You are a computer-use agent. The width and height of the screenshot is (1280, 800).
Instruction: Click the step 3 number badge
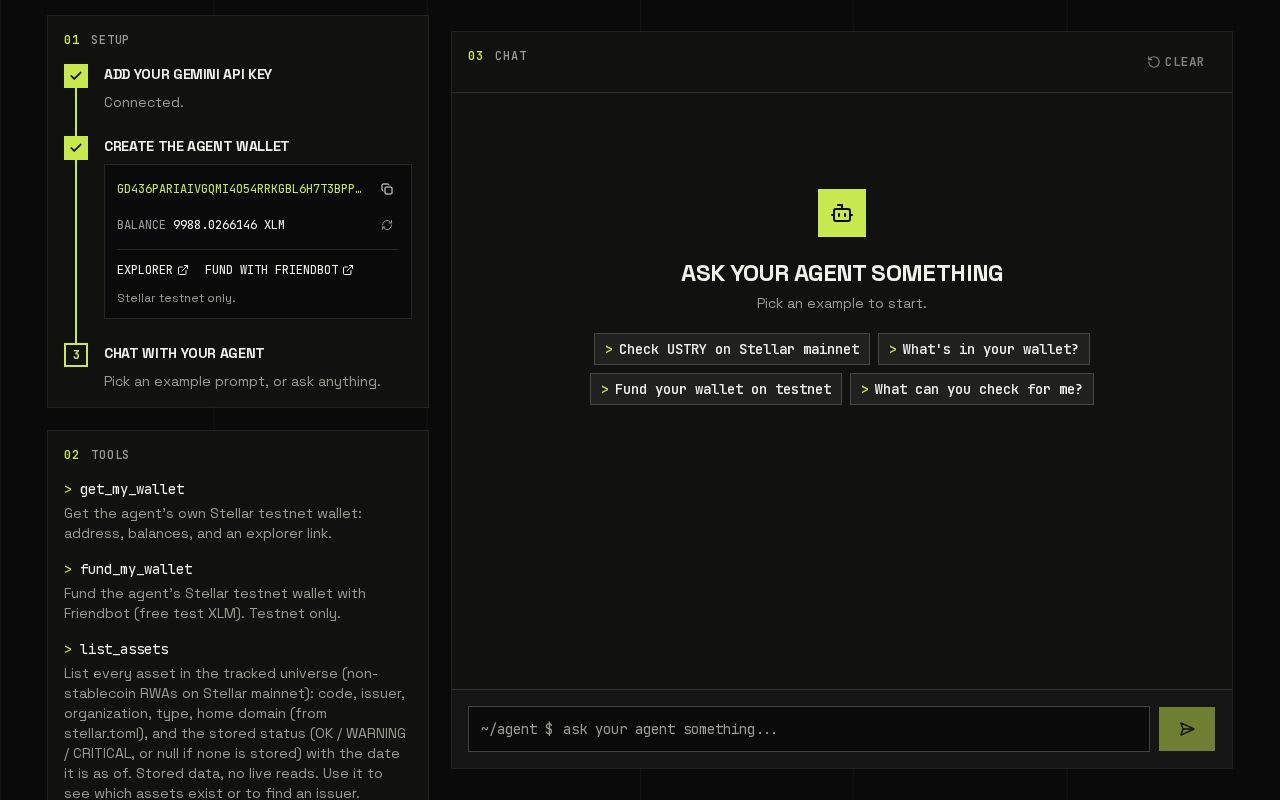click(76, 355)
